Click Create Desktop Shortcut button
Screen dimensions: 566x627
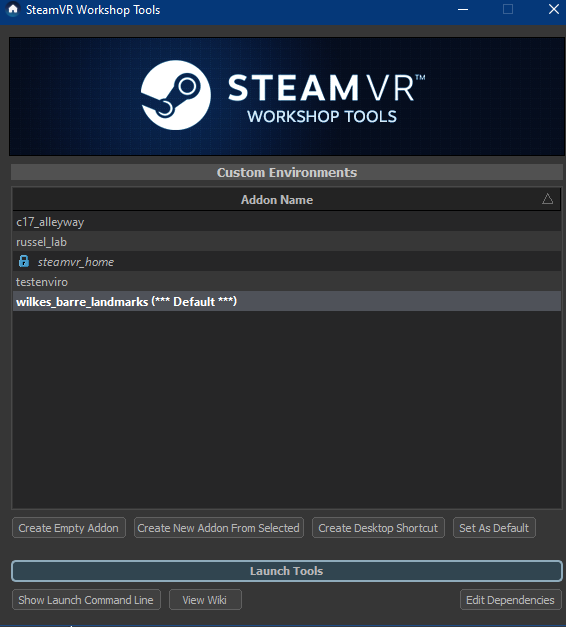(378, 528)
